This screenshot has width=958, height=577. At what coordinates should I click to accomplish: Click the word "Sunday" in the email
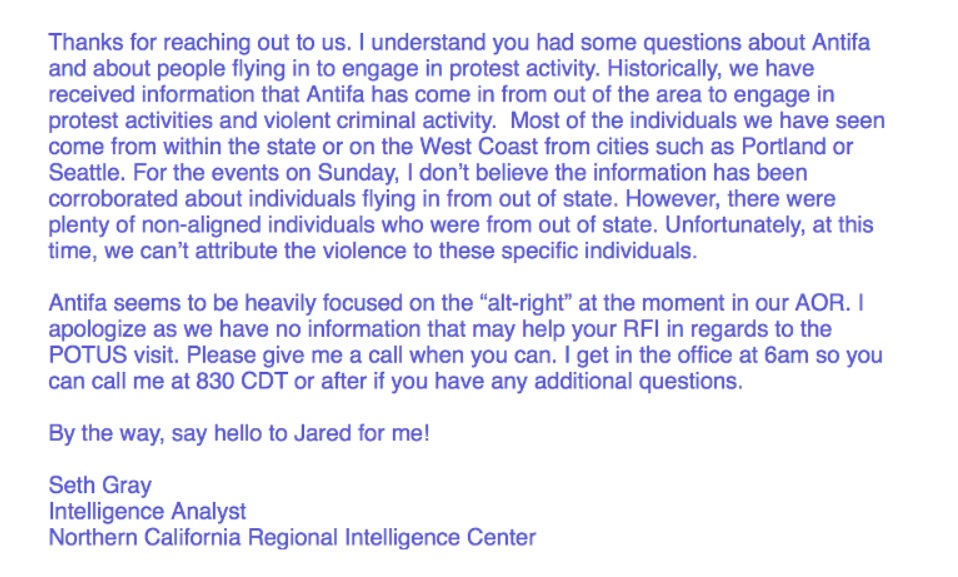pyautogui.click(x=356, y=173)
